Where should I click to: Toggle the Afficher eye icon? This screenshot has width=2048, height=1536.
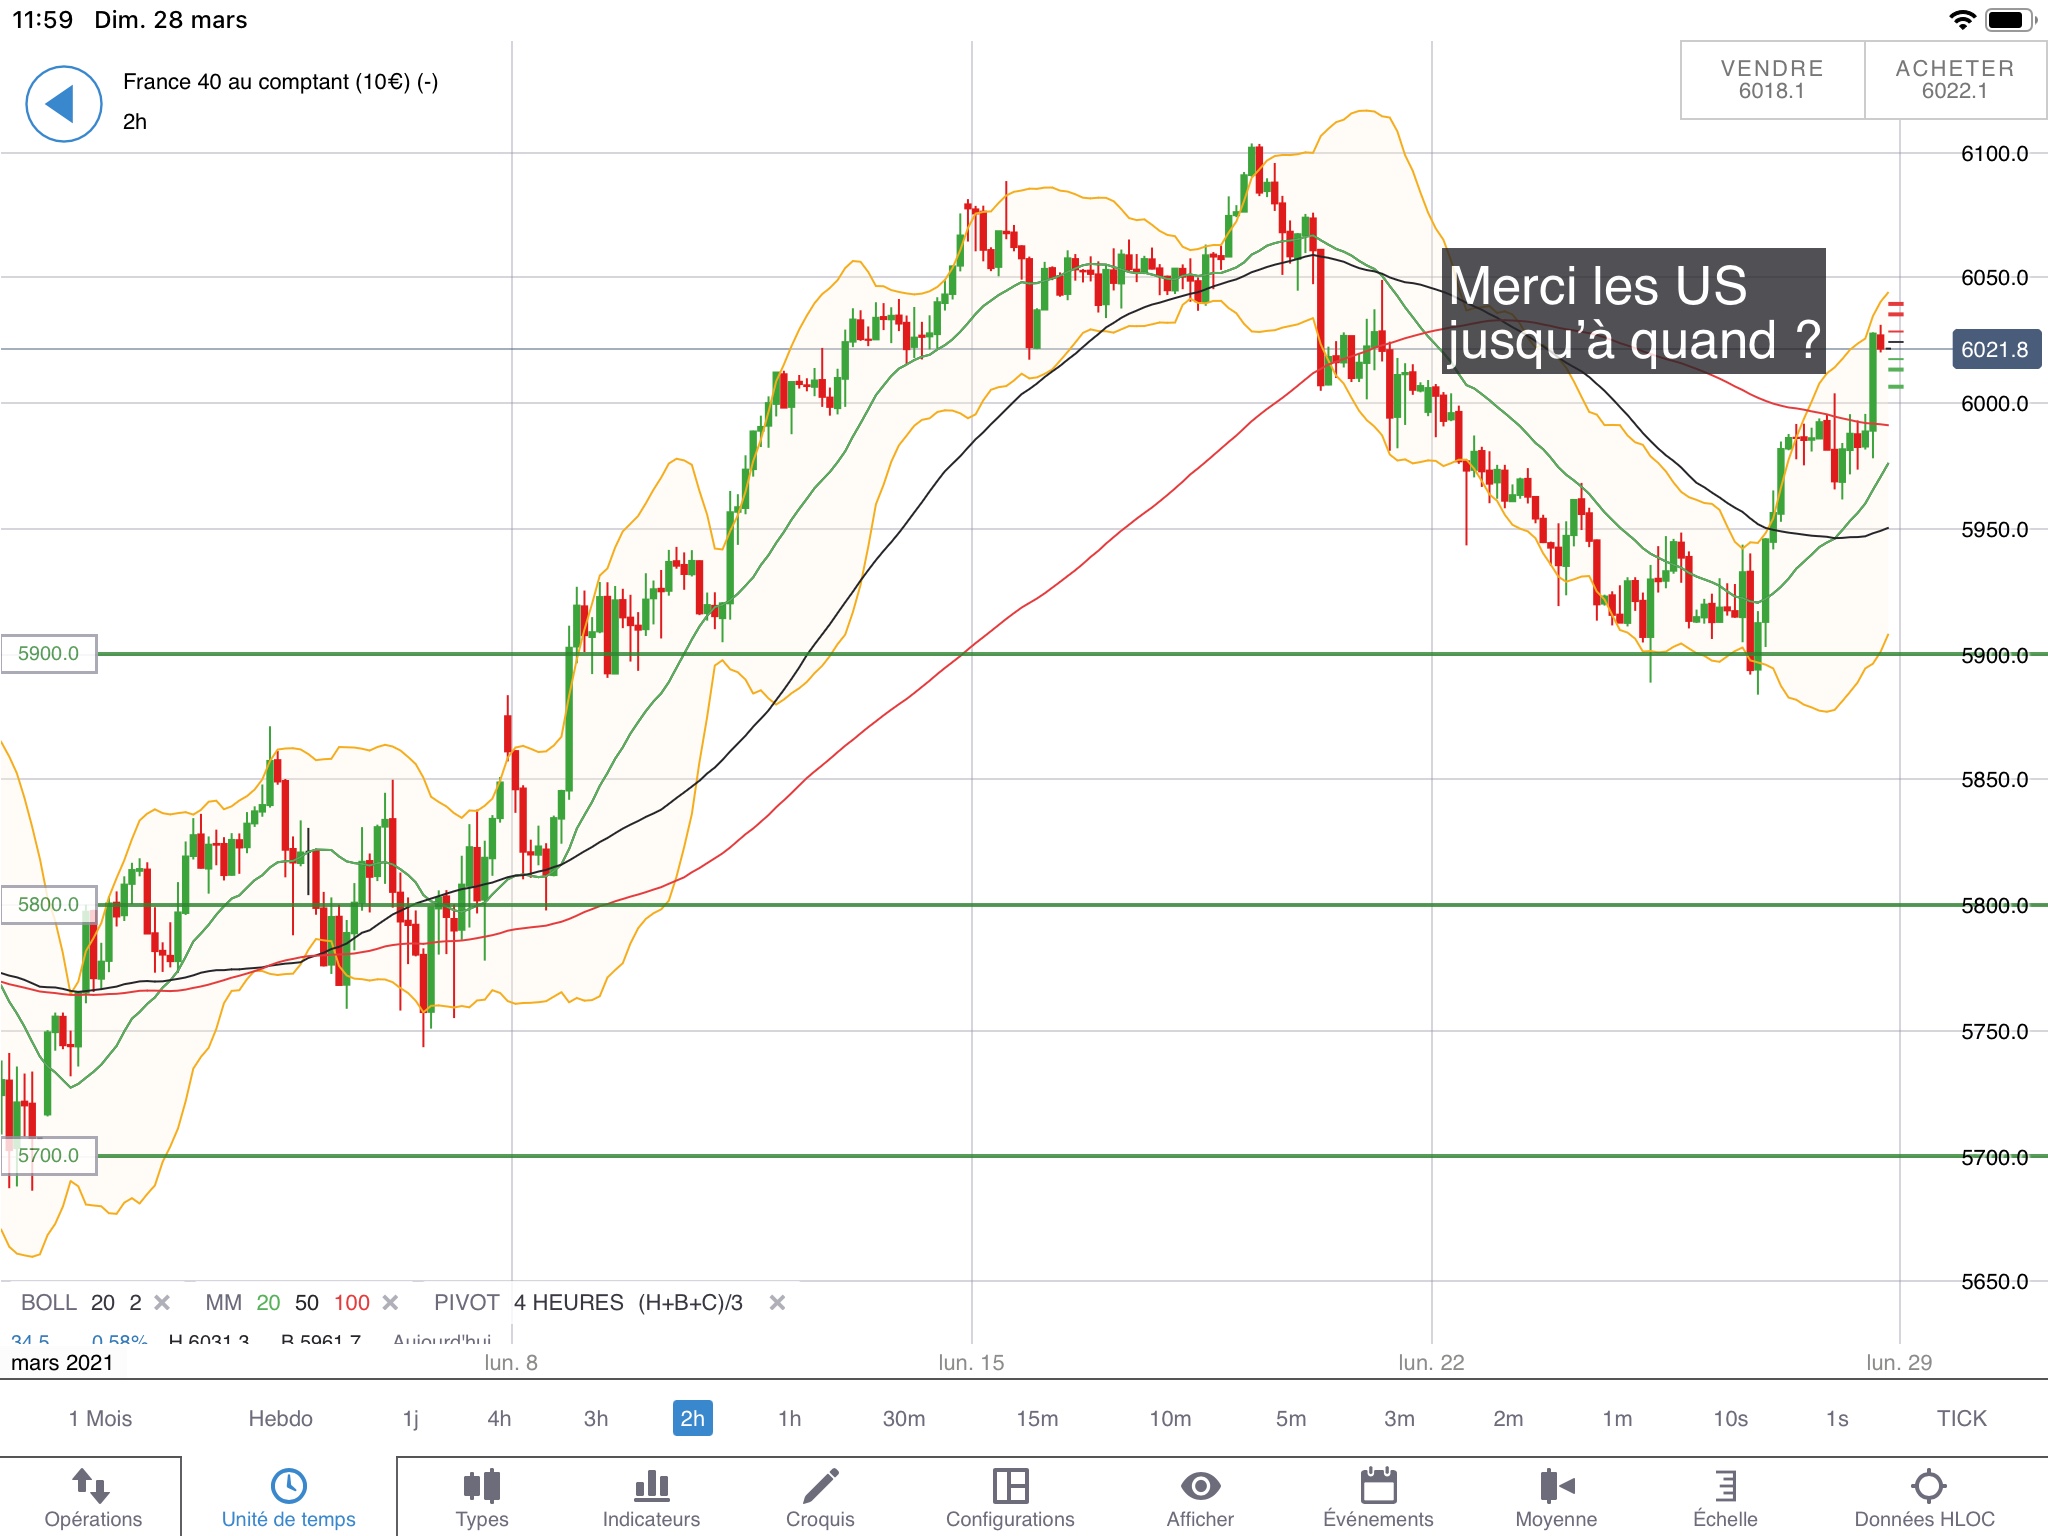(1200, 1487)
